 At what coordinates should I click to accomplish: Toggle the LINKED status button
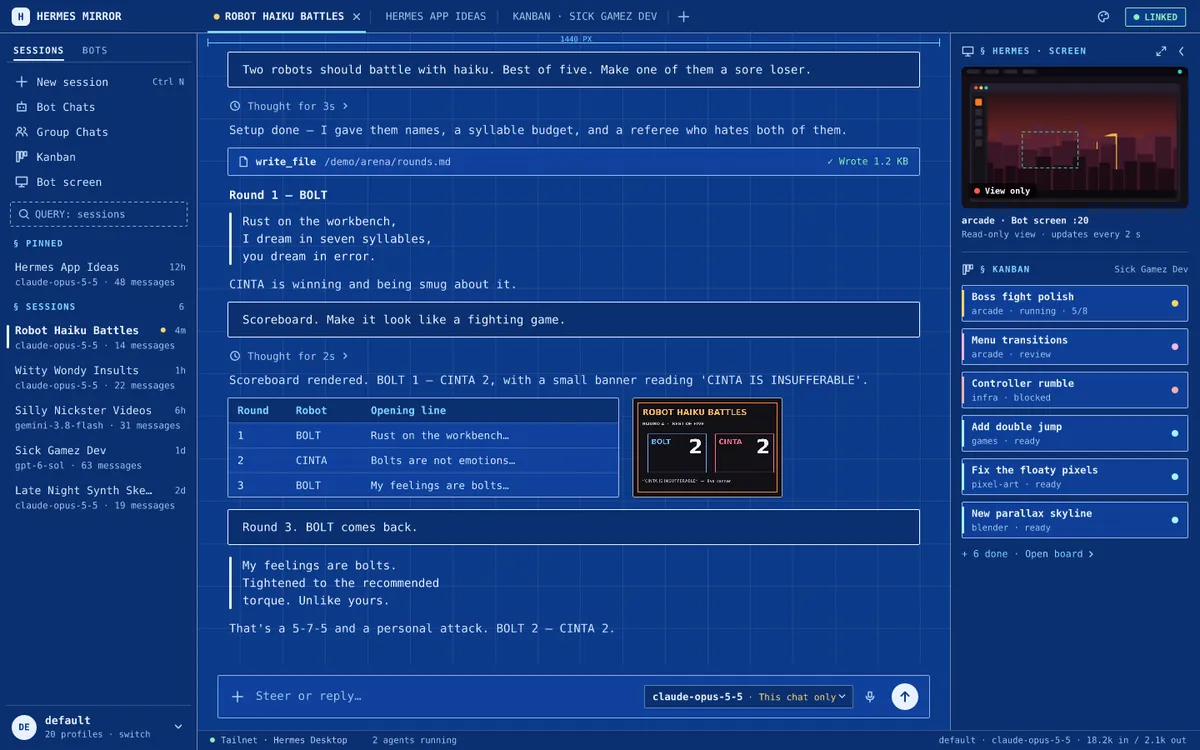point(1155,17)
